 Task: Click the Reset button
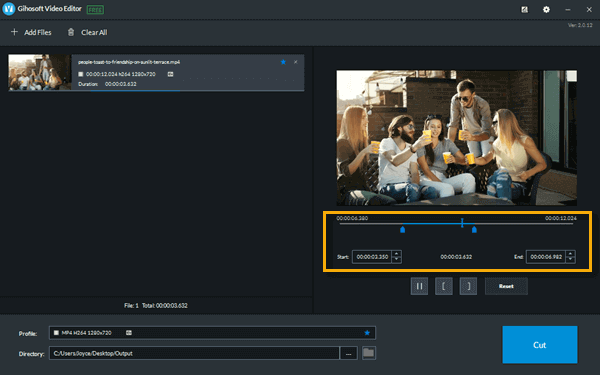(x=506, y=286)
